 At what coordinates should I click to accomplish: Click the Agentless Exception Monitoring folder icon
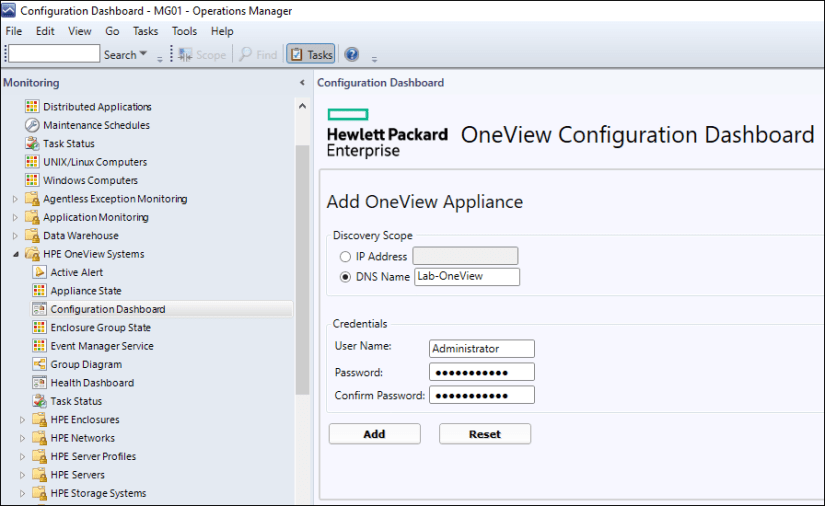[32, 199]
